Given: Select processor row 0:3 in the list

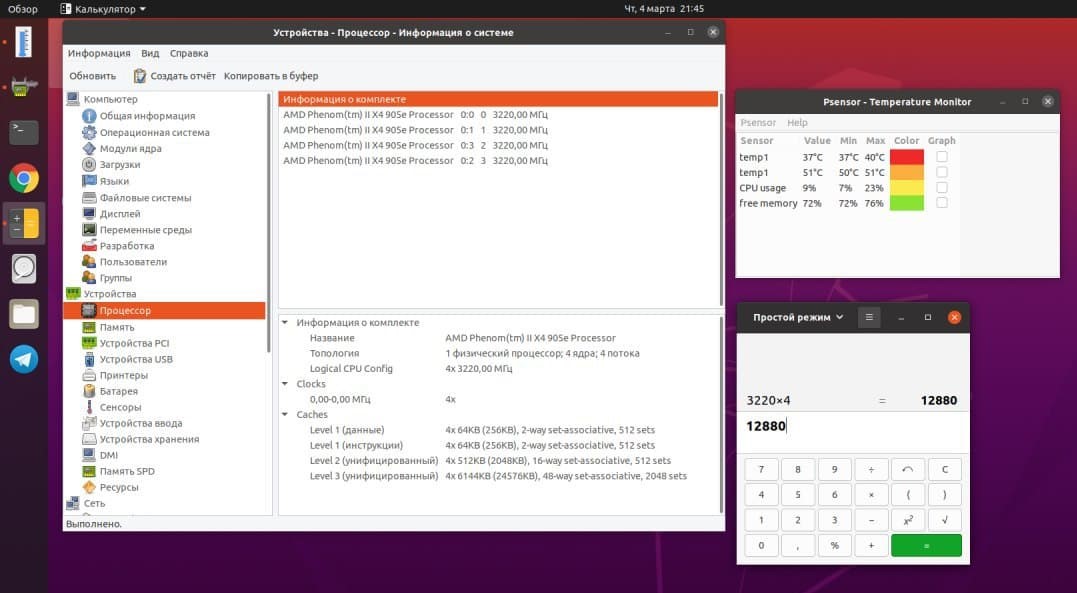Looking at the screenshot, I should point(497,145).
